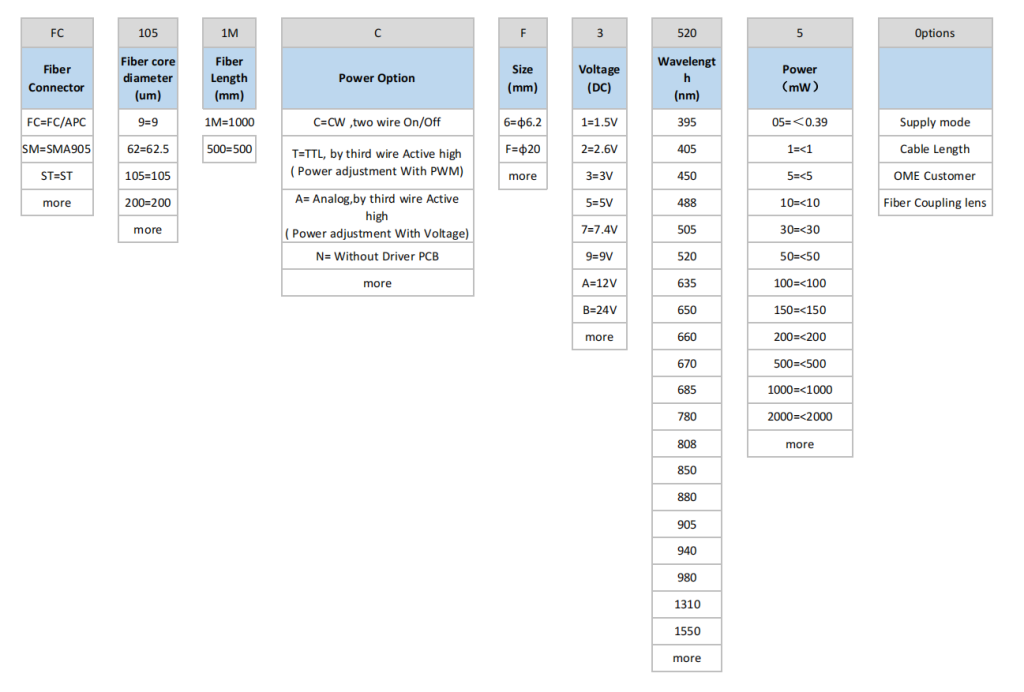The image size is (1024, 692).
Task: Select the SM=SMA905 fiber connector cell
Action: (57, 149)
